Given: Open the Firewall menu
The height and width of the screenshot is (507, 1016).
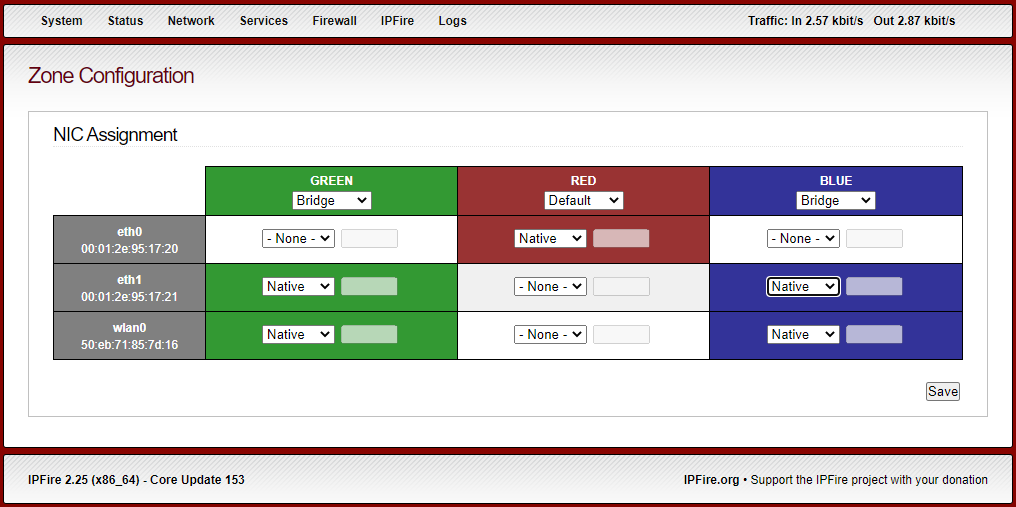Looking at the screenshot, I should click(334, 21).
